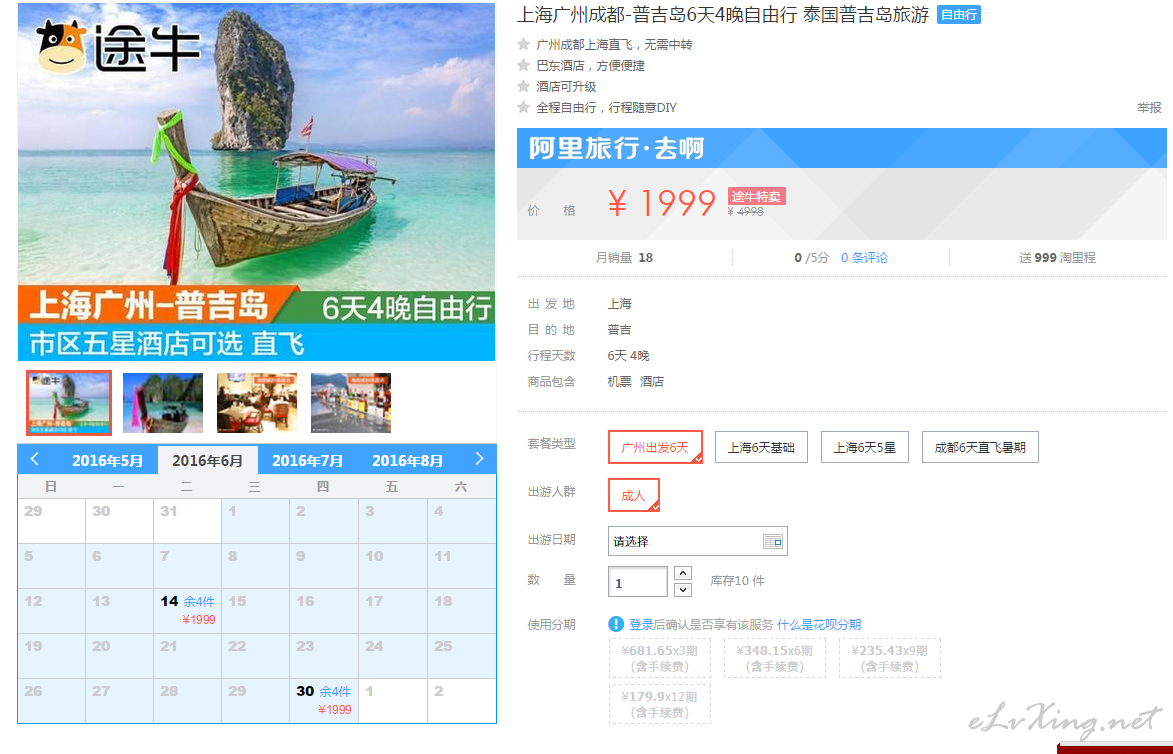Click the blue info icon near 登录

tap(616, 624)
